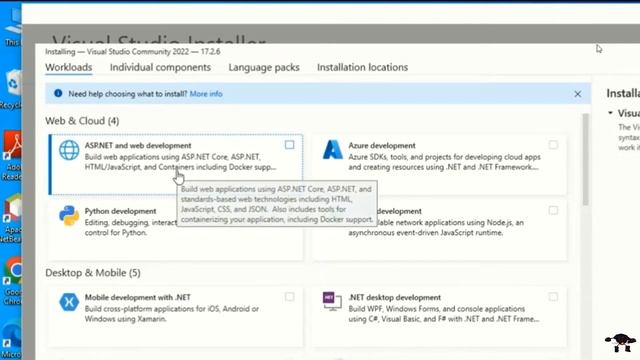This screenshot has height=360, width=640.
Task: Click the Azure development title text
Action: click(382, 145)
